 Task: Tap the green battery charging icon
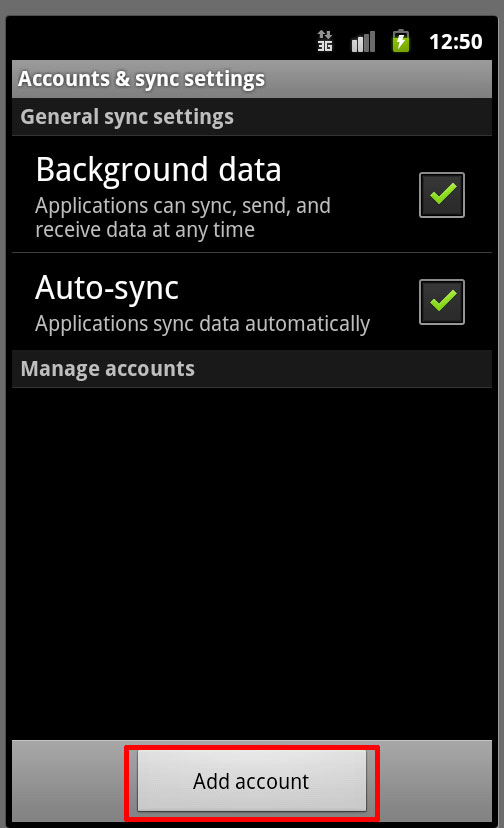pyautogui.click(x=401, y=41)
